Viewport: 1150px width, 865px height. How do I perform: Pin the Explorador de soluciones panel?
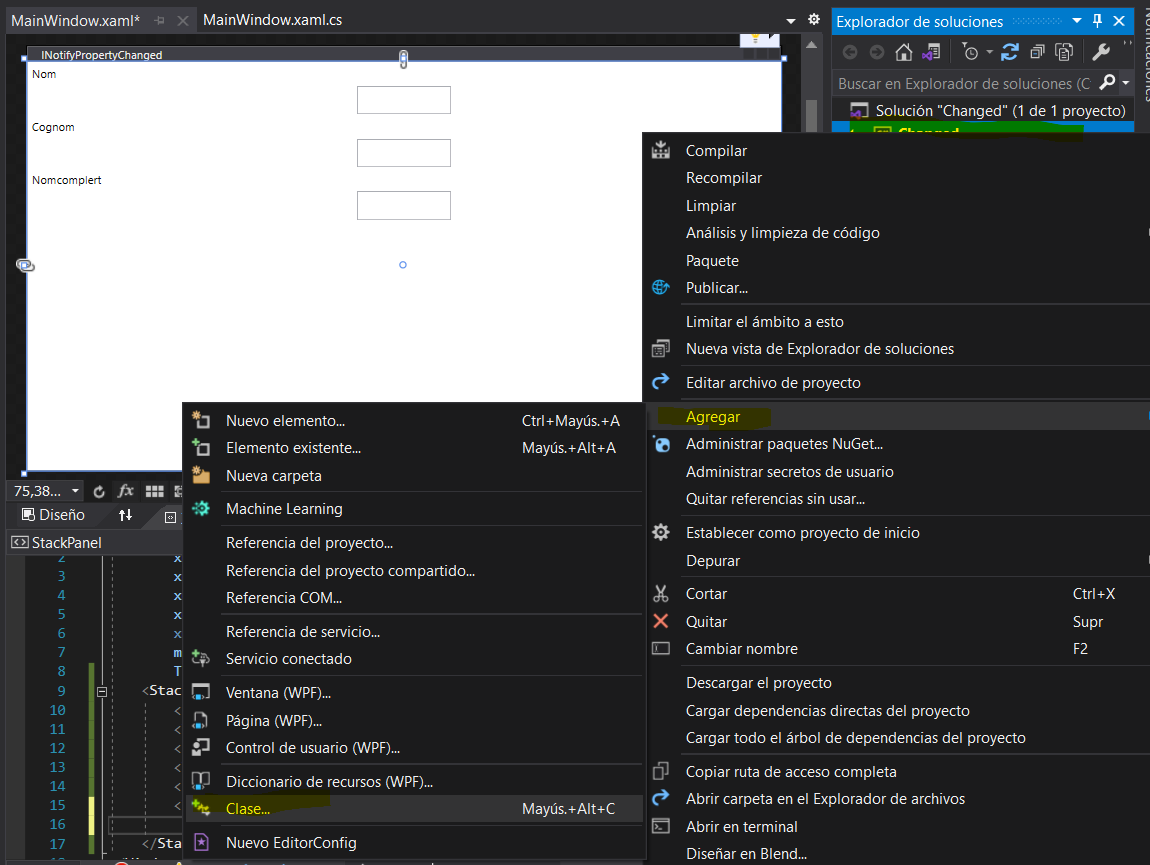tap(1097, 21)
